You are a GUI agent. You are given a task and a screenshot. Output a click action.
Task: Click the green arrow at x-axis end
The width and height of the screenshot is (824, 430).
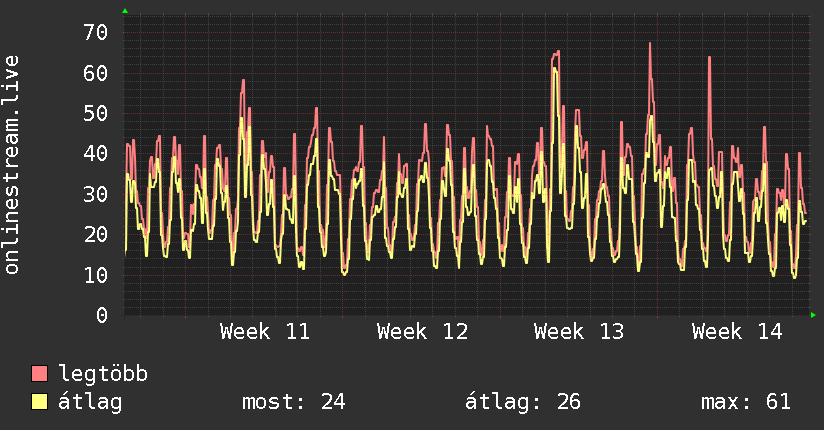click(813, 315)
